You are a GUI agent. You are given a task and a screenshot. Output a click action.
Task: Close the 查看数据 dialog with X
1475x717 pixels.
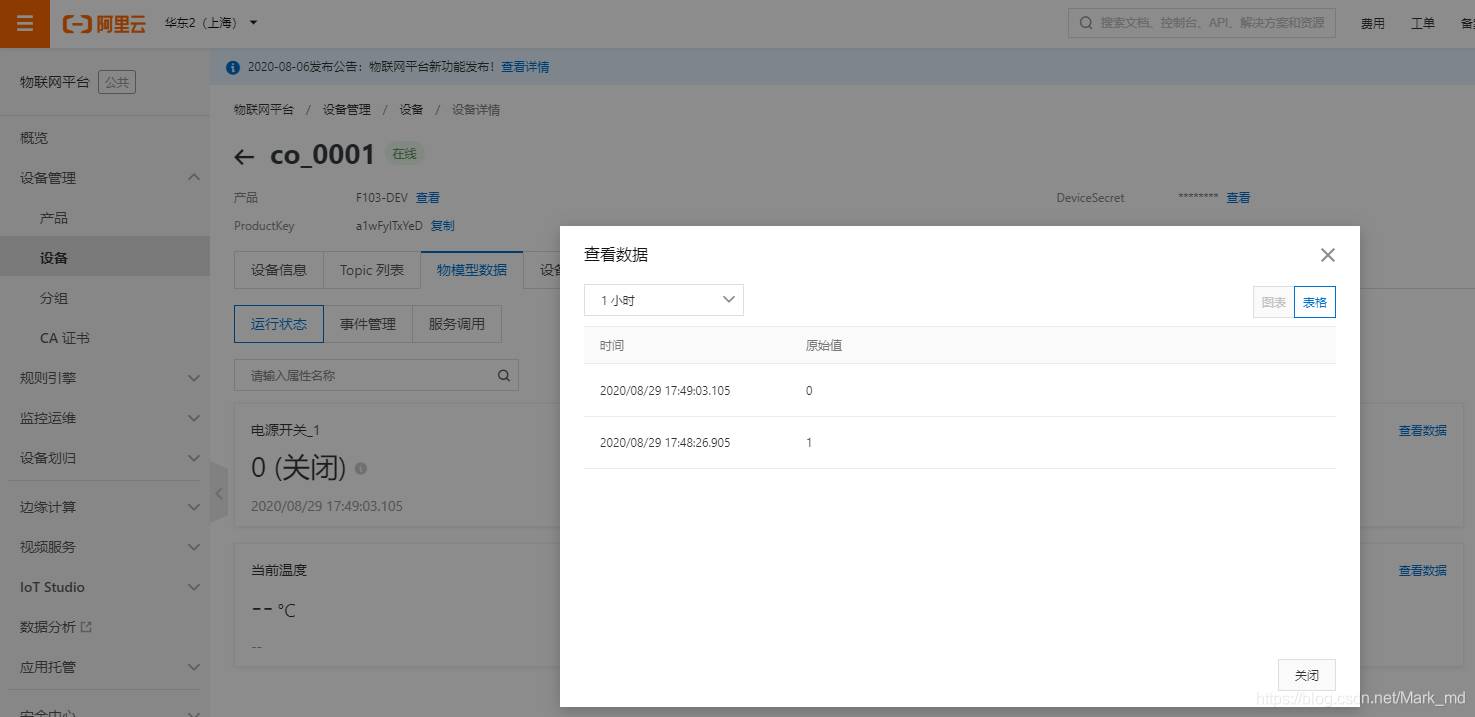(x=1327, y=255)
